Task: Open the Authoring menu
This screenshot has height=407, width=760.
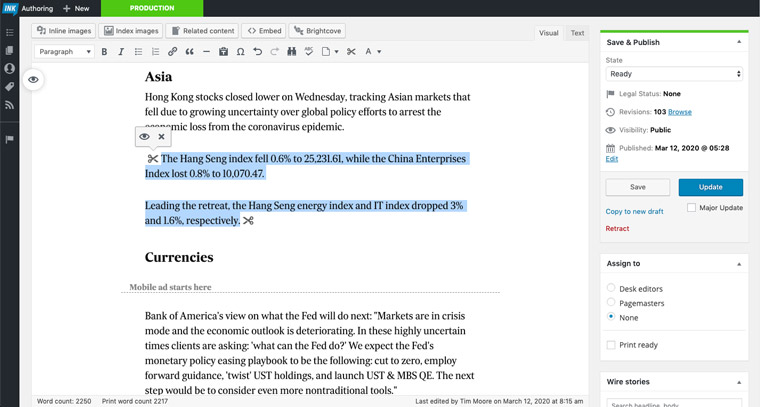Action: [x=37, y=8]
